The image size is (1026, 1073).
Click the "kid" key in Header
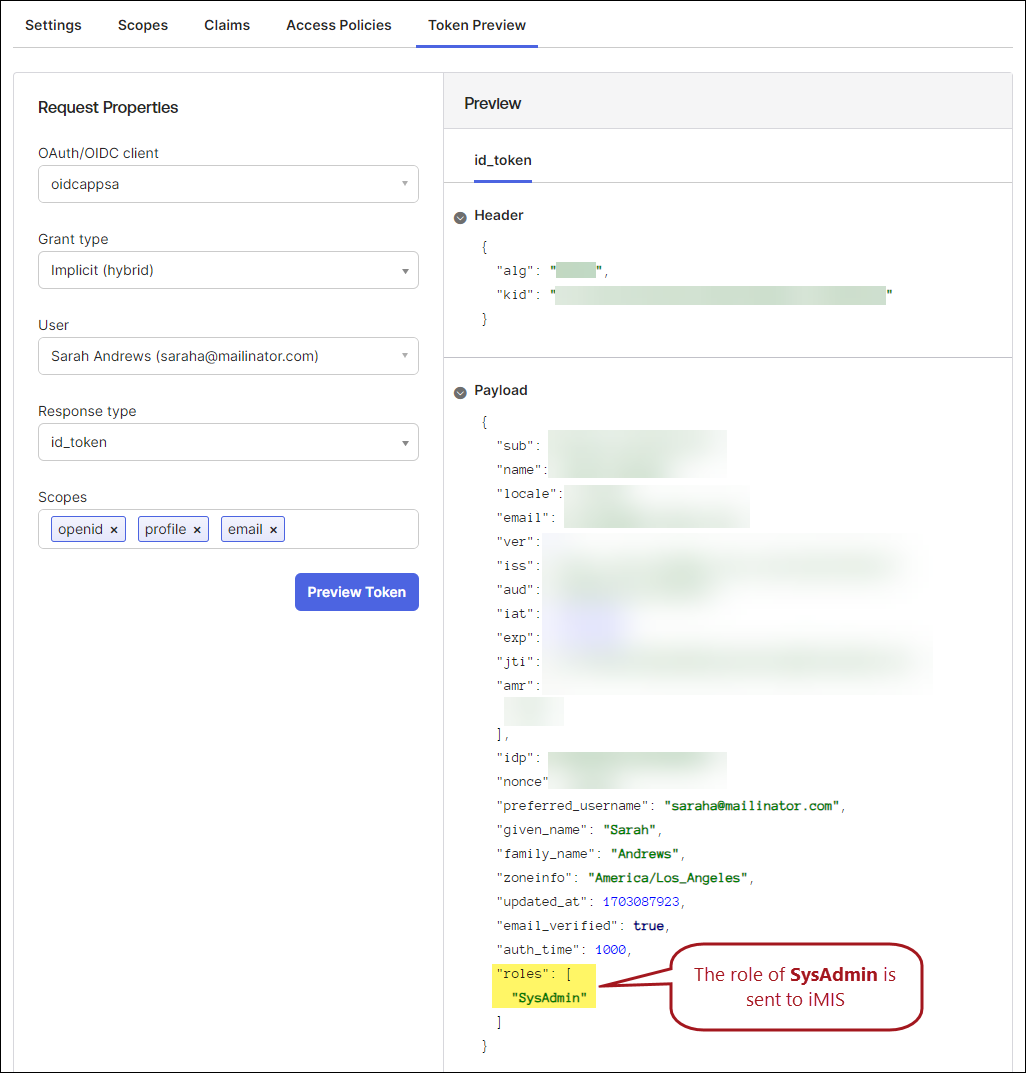pyautogui.click(x=515, y=295)
